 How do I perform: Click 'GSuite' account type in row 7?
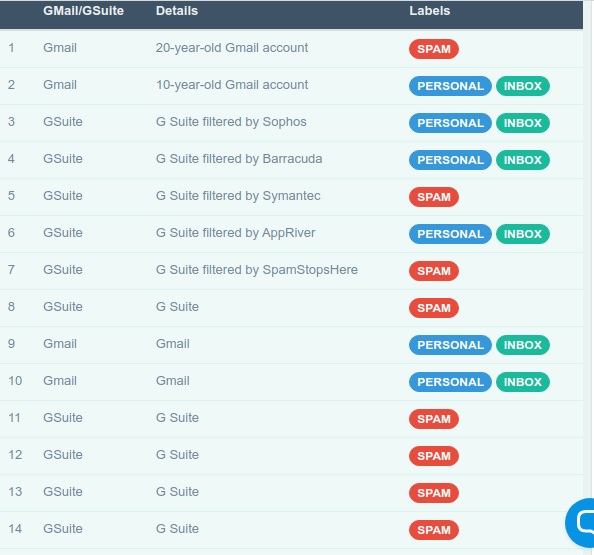tap(63, 270)
